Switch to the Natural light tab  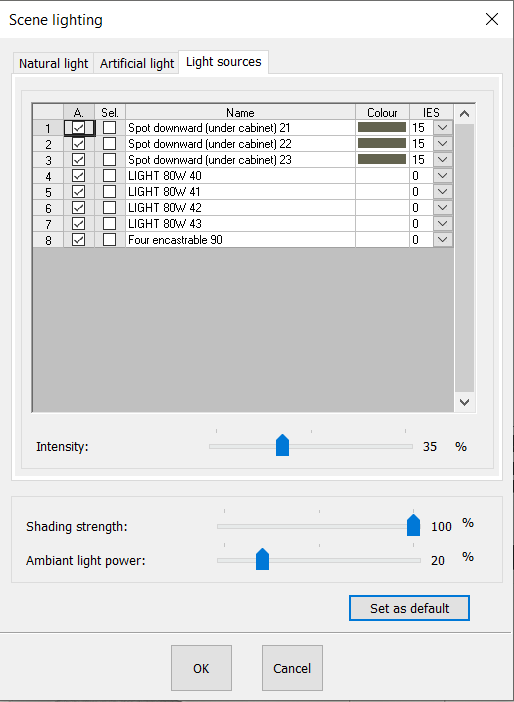[x=53, y=64]
